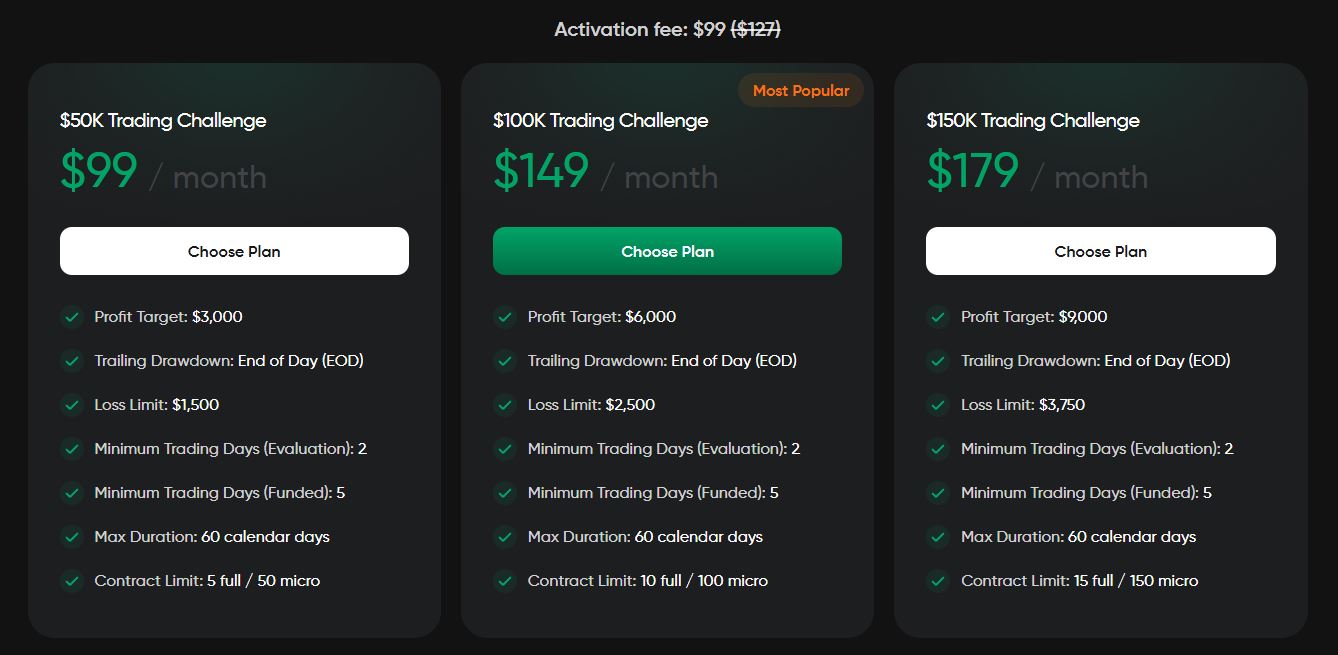The height and width of the screenshot is (655, 1338).
Task: Click checkmark beside 5 full / 50 micro
Action: coord(72,581)
